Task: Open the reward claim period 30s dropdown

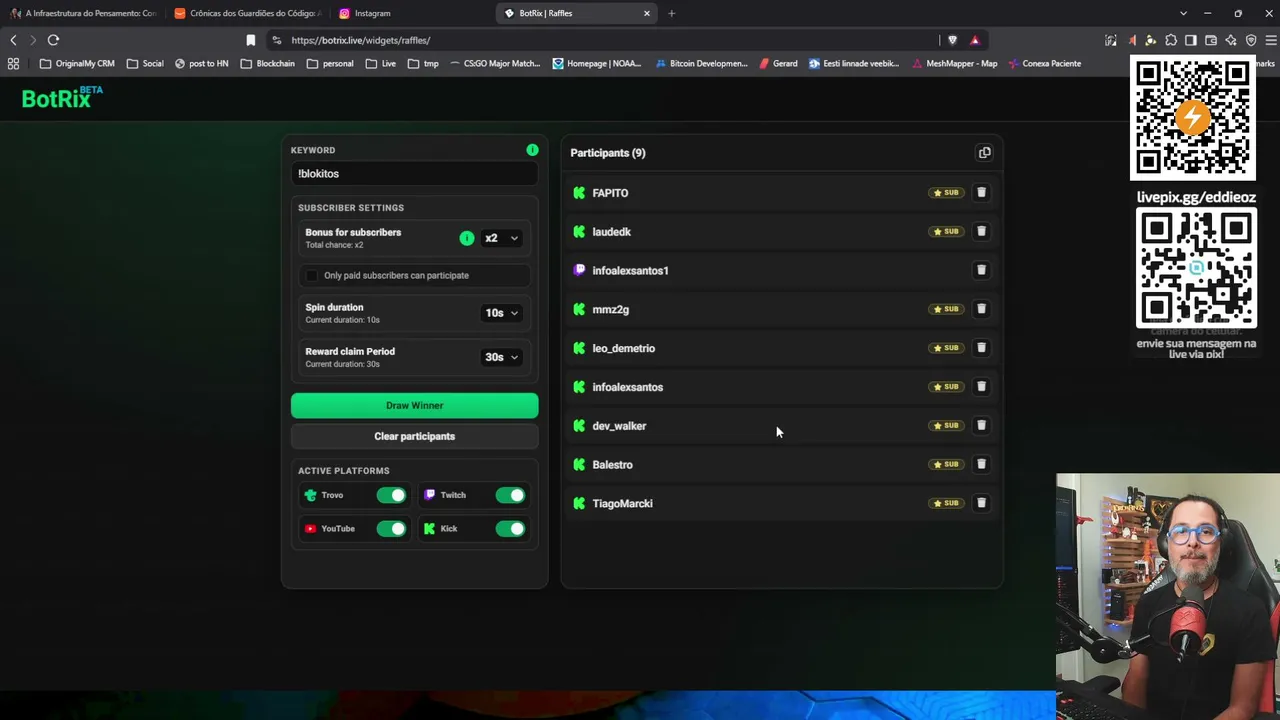Action: [x=502, y=357]
